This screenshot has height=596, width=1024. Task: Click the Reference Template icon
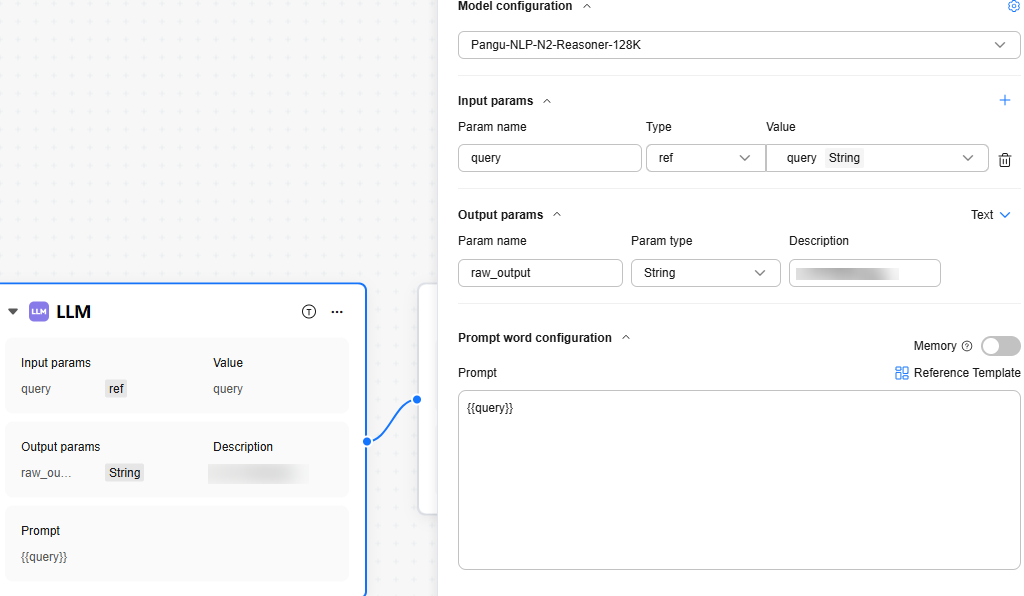902,373
